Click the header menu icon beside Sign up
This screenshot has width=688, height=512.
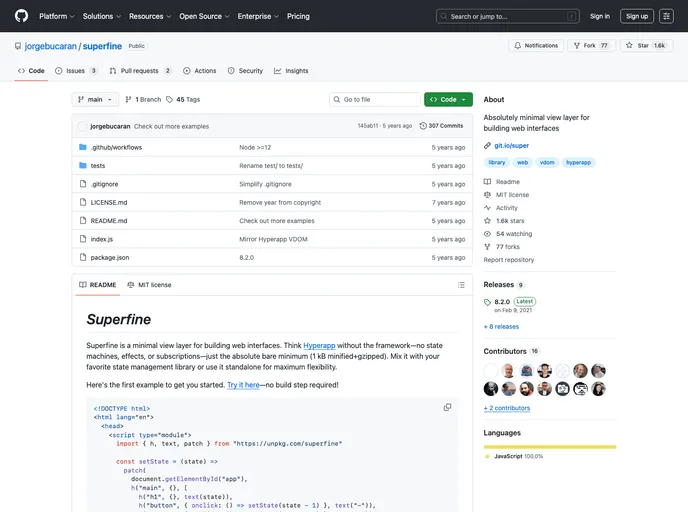[666, 16]
